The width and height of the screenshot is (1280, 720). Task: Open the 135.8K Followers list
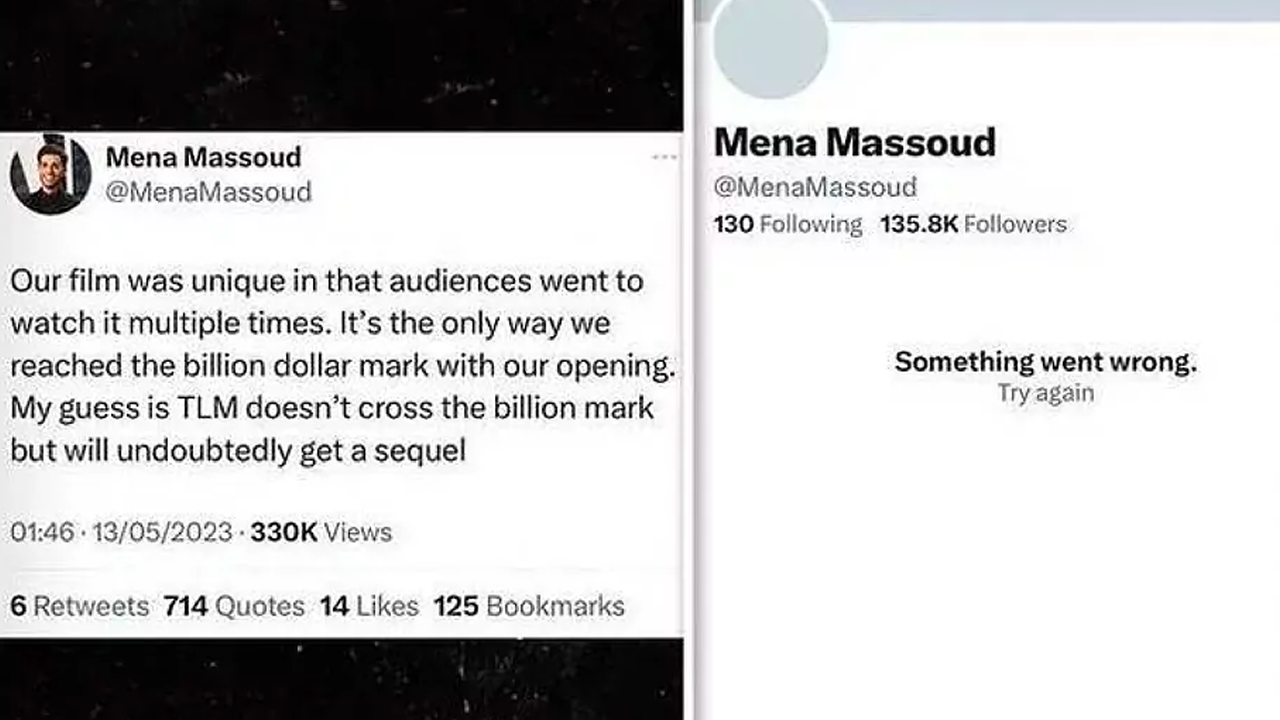point(973,224)
